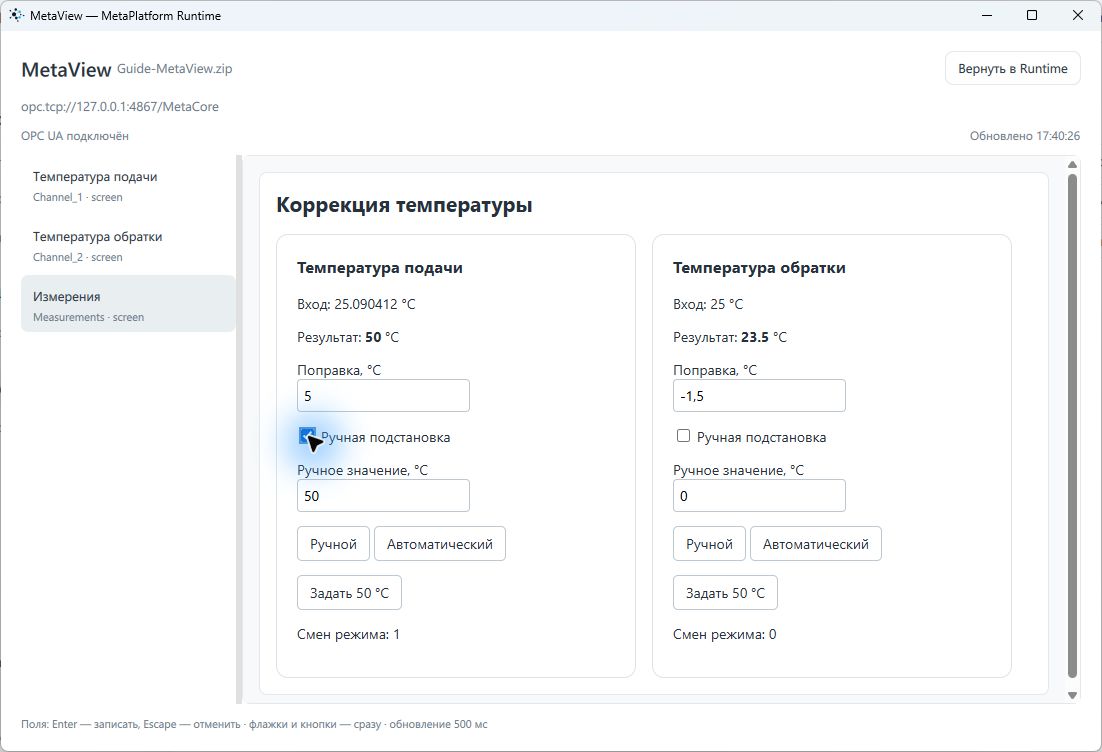Click 'Автоматический' in Температура обратки card
Viewport: 1102px width, 752px height.
tap(816, 543)
